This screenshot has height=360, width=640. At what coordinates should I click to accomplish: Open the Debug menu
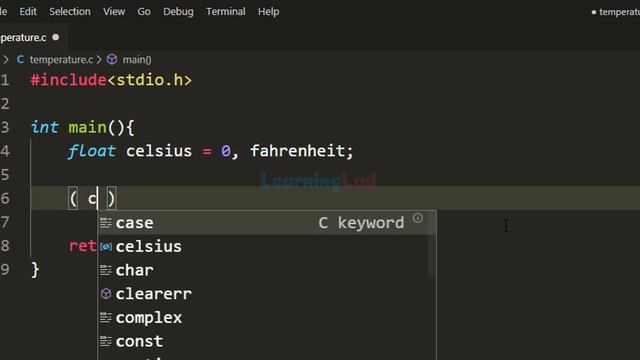pos(178,11)
